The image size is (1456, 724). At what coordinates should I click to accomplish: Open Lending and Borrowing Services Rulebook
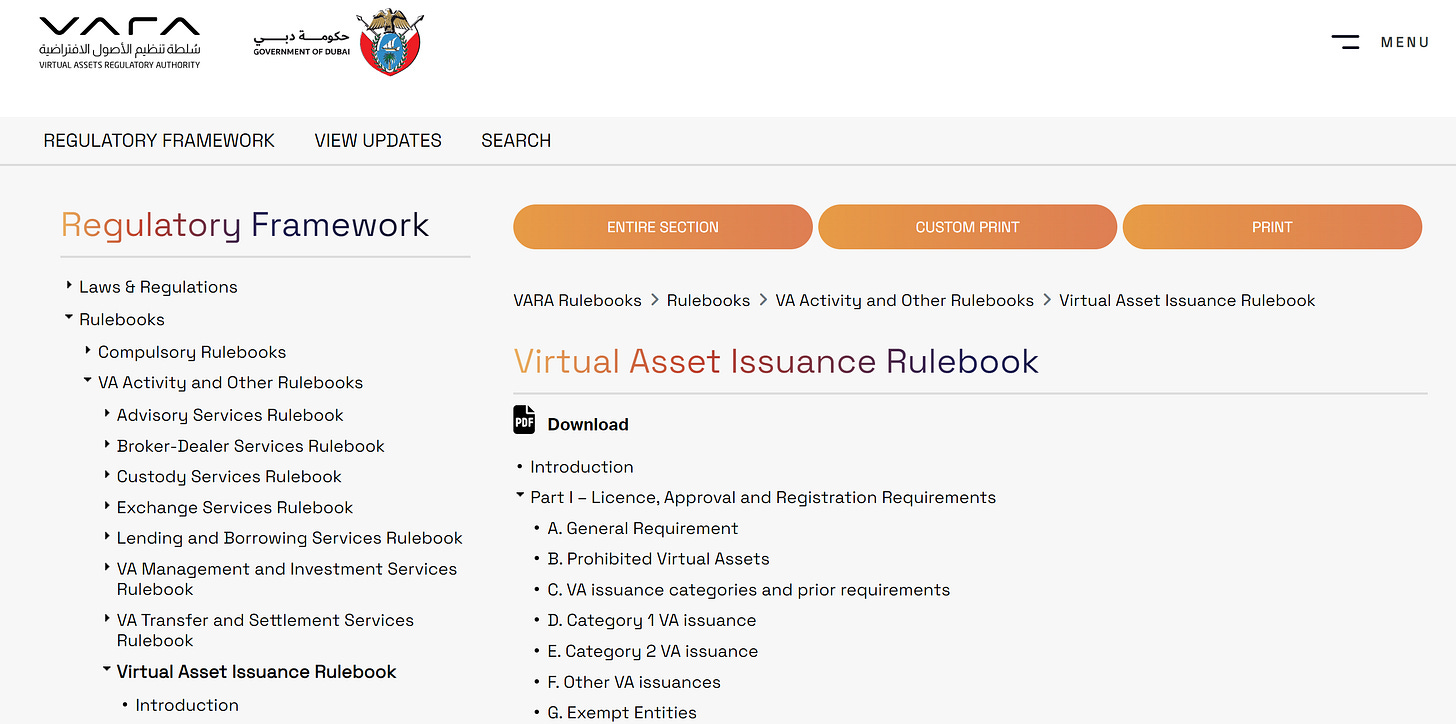tap(290, 538)
